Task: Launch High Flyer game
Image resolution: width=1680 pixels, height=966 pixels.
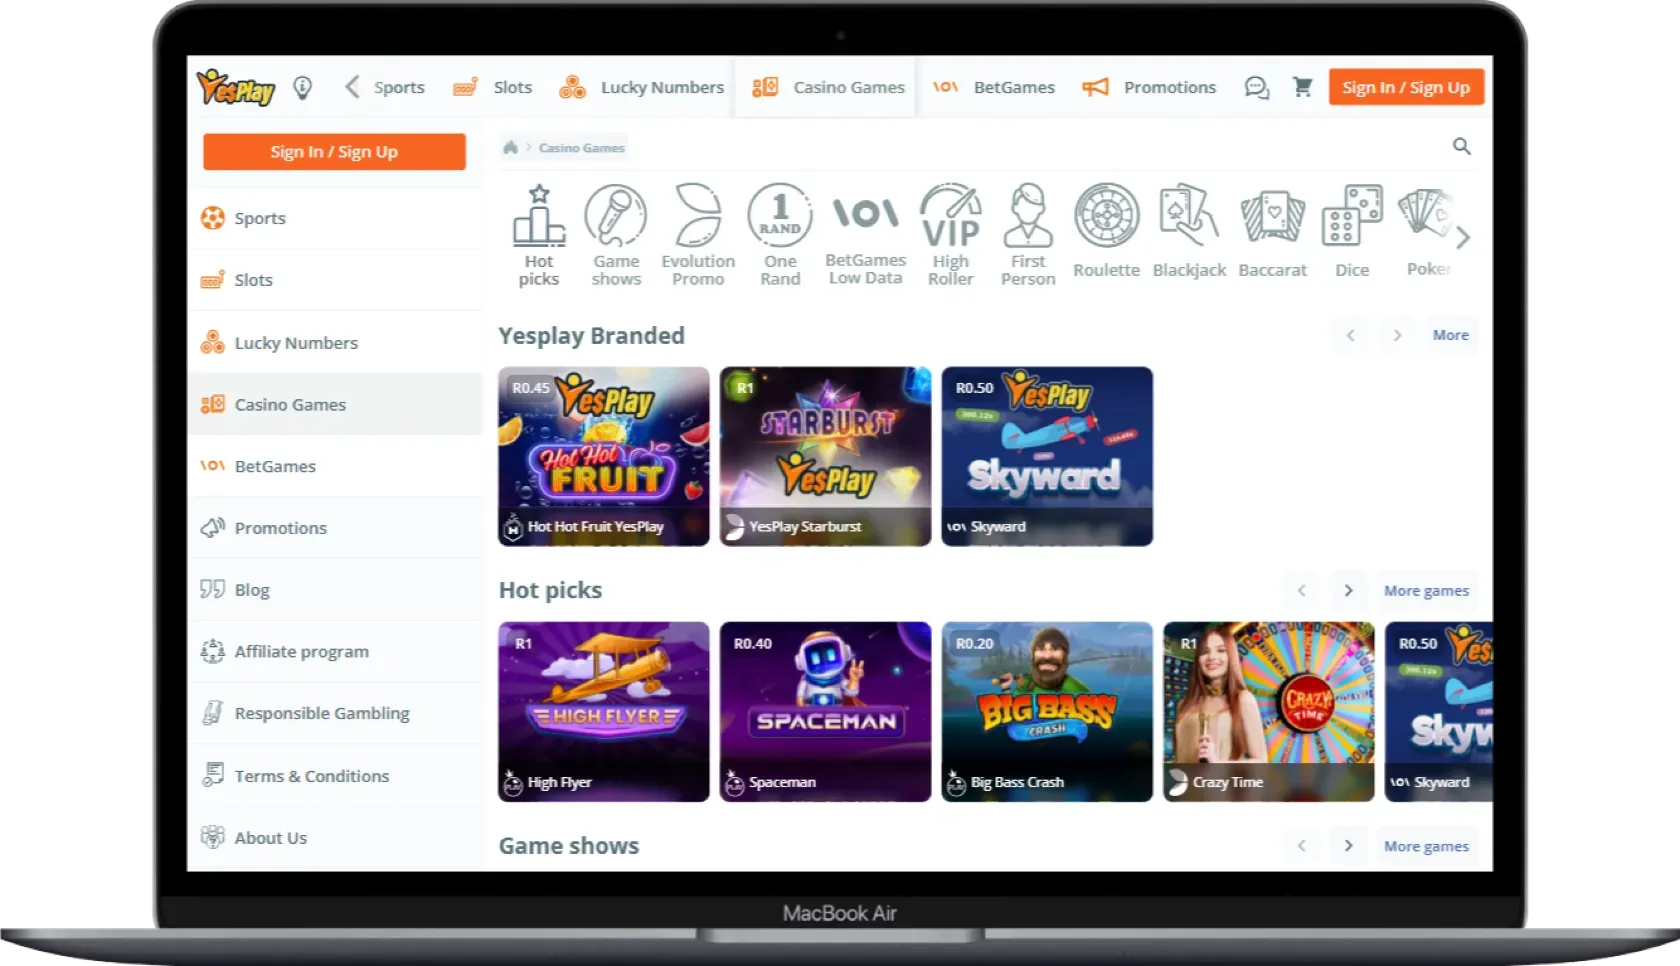Action: click(x=604, y=712)
